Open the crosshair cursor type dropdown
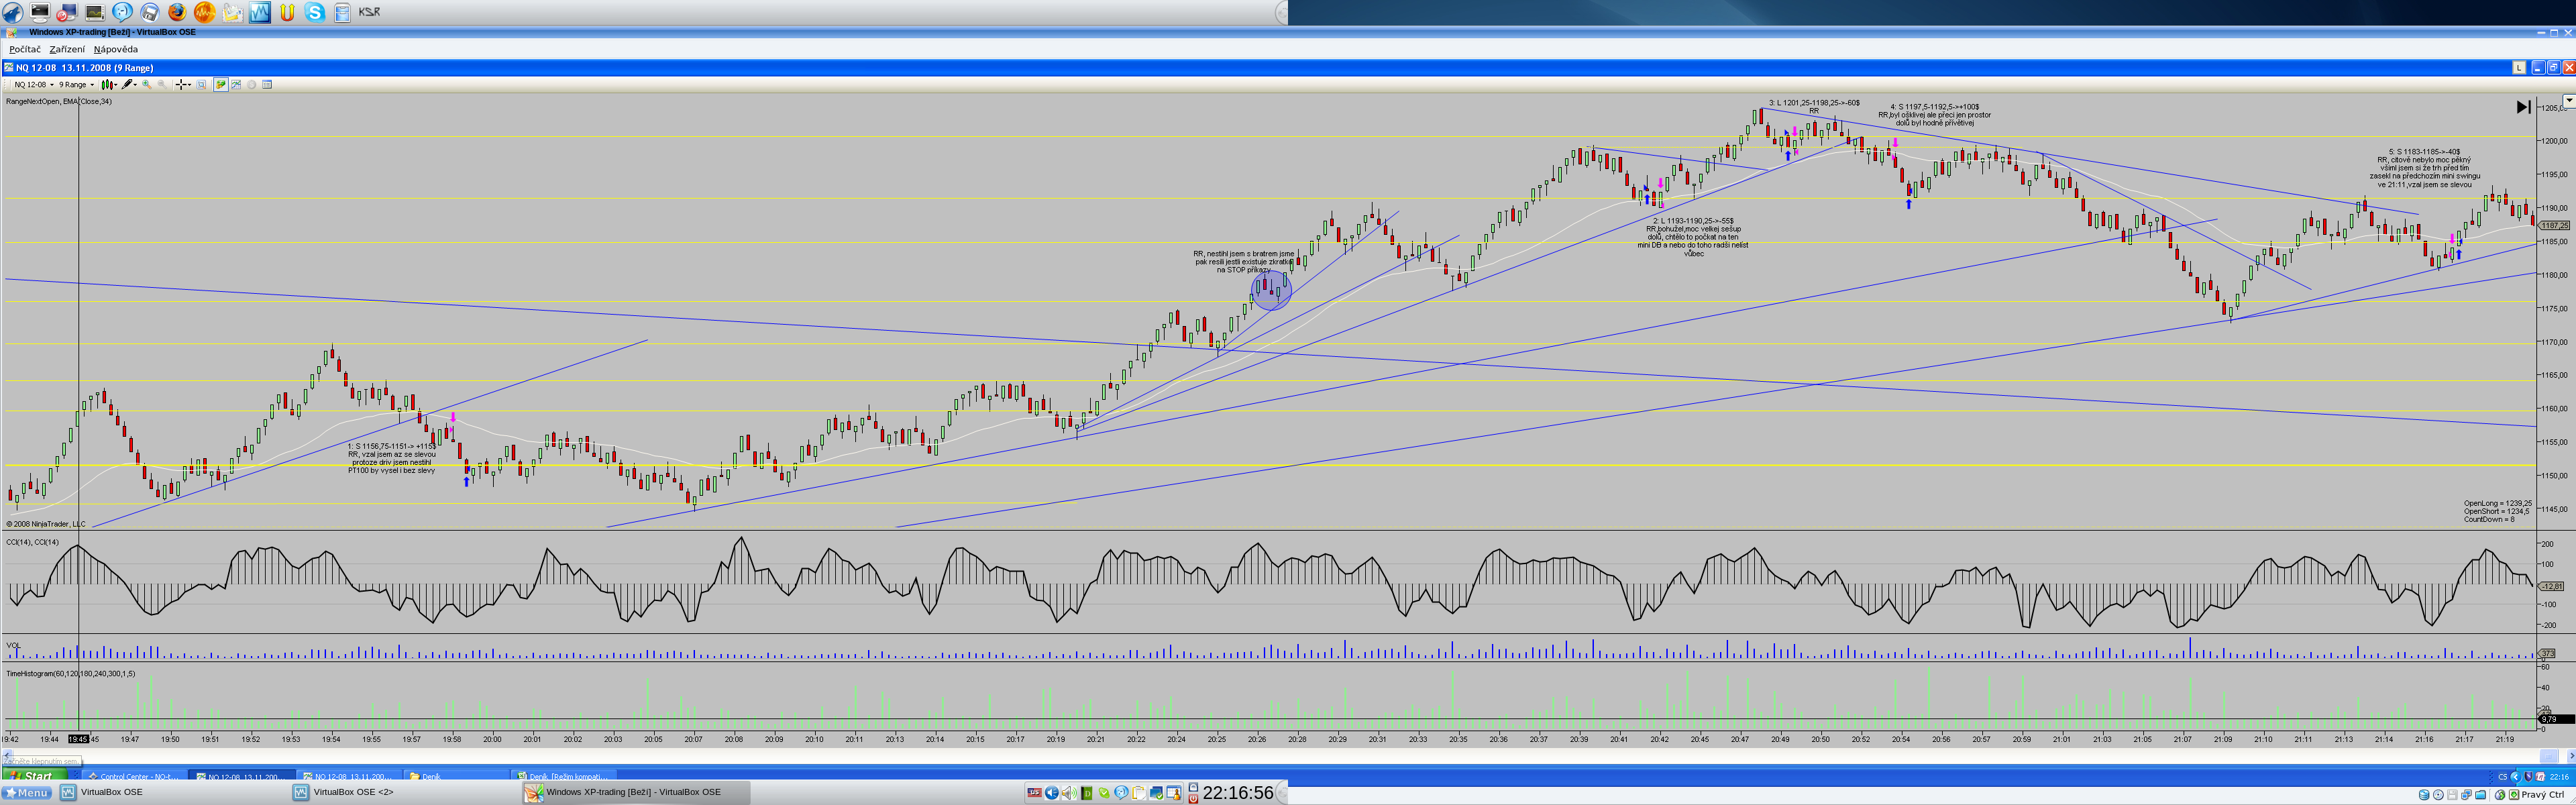The image size is (2576, 805). coord(189,85)
